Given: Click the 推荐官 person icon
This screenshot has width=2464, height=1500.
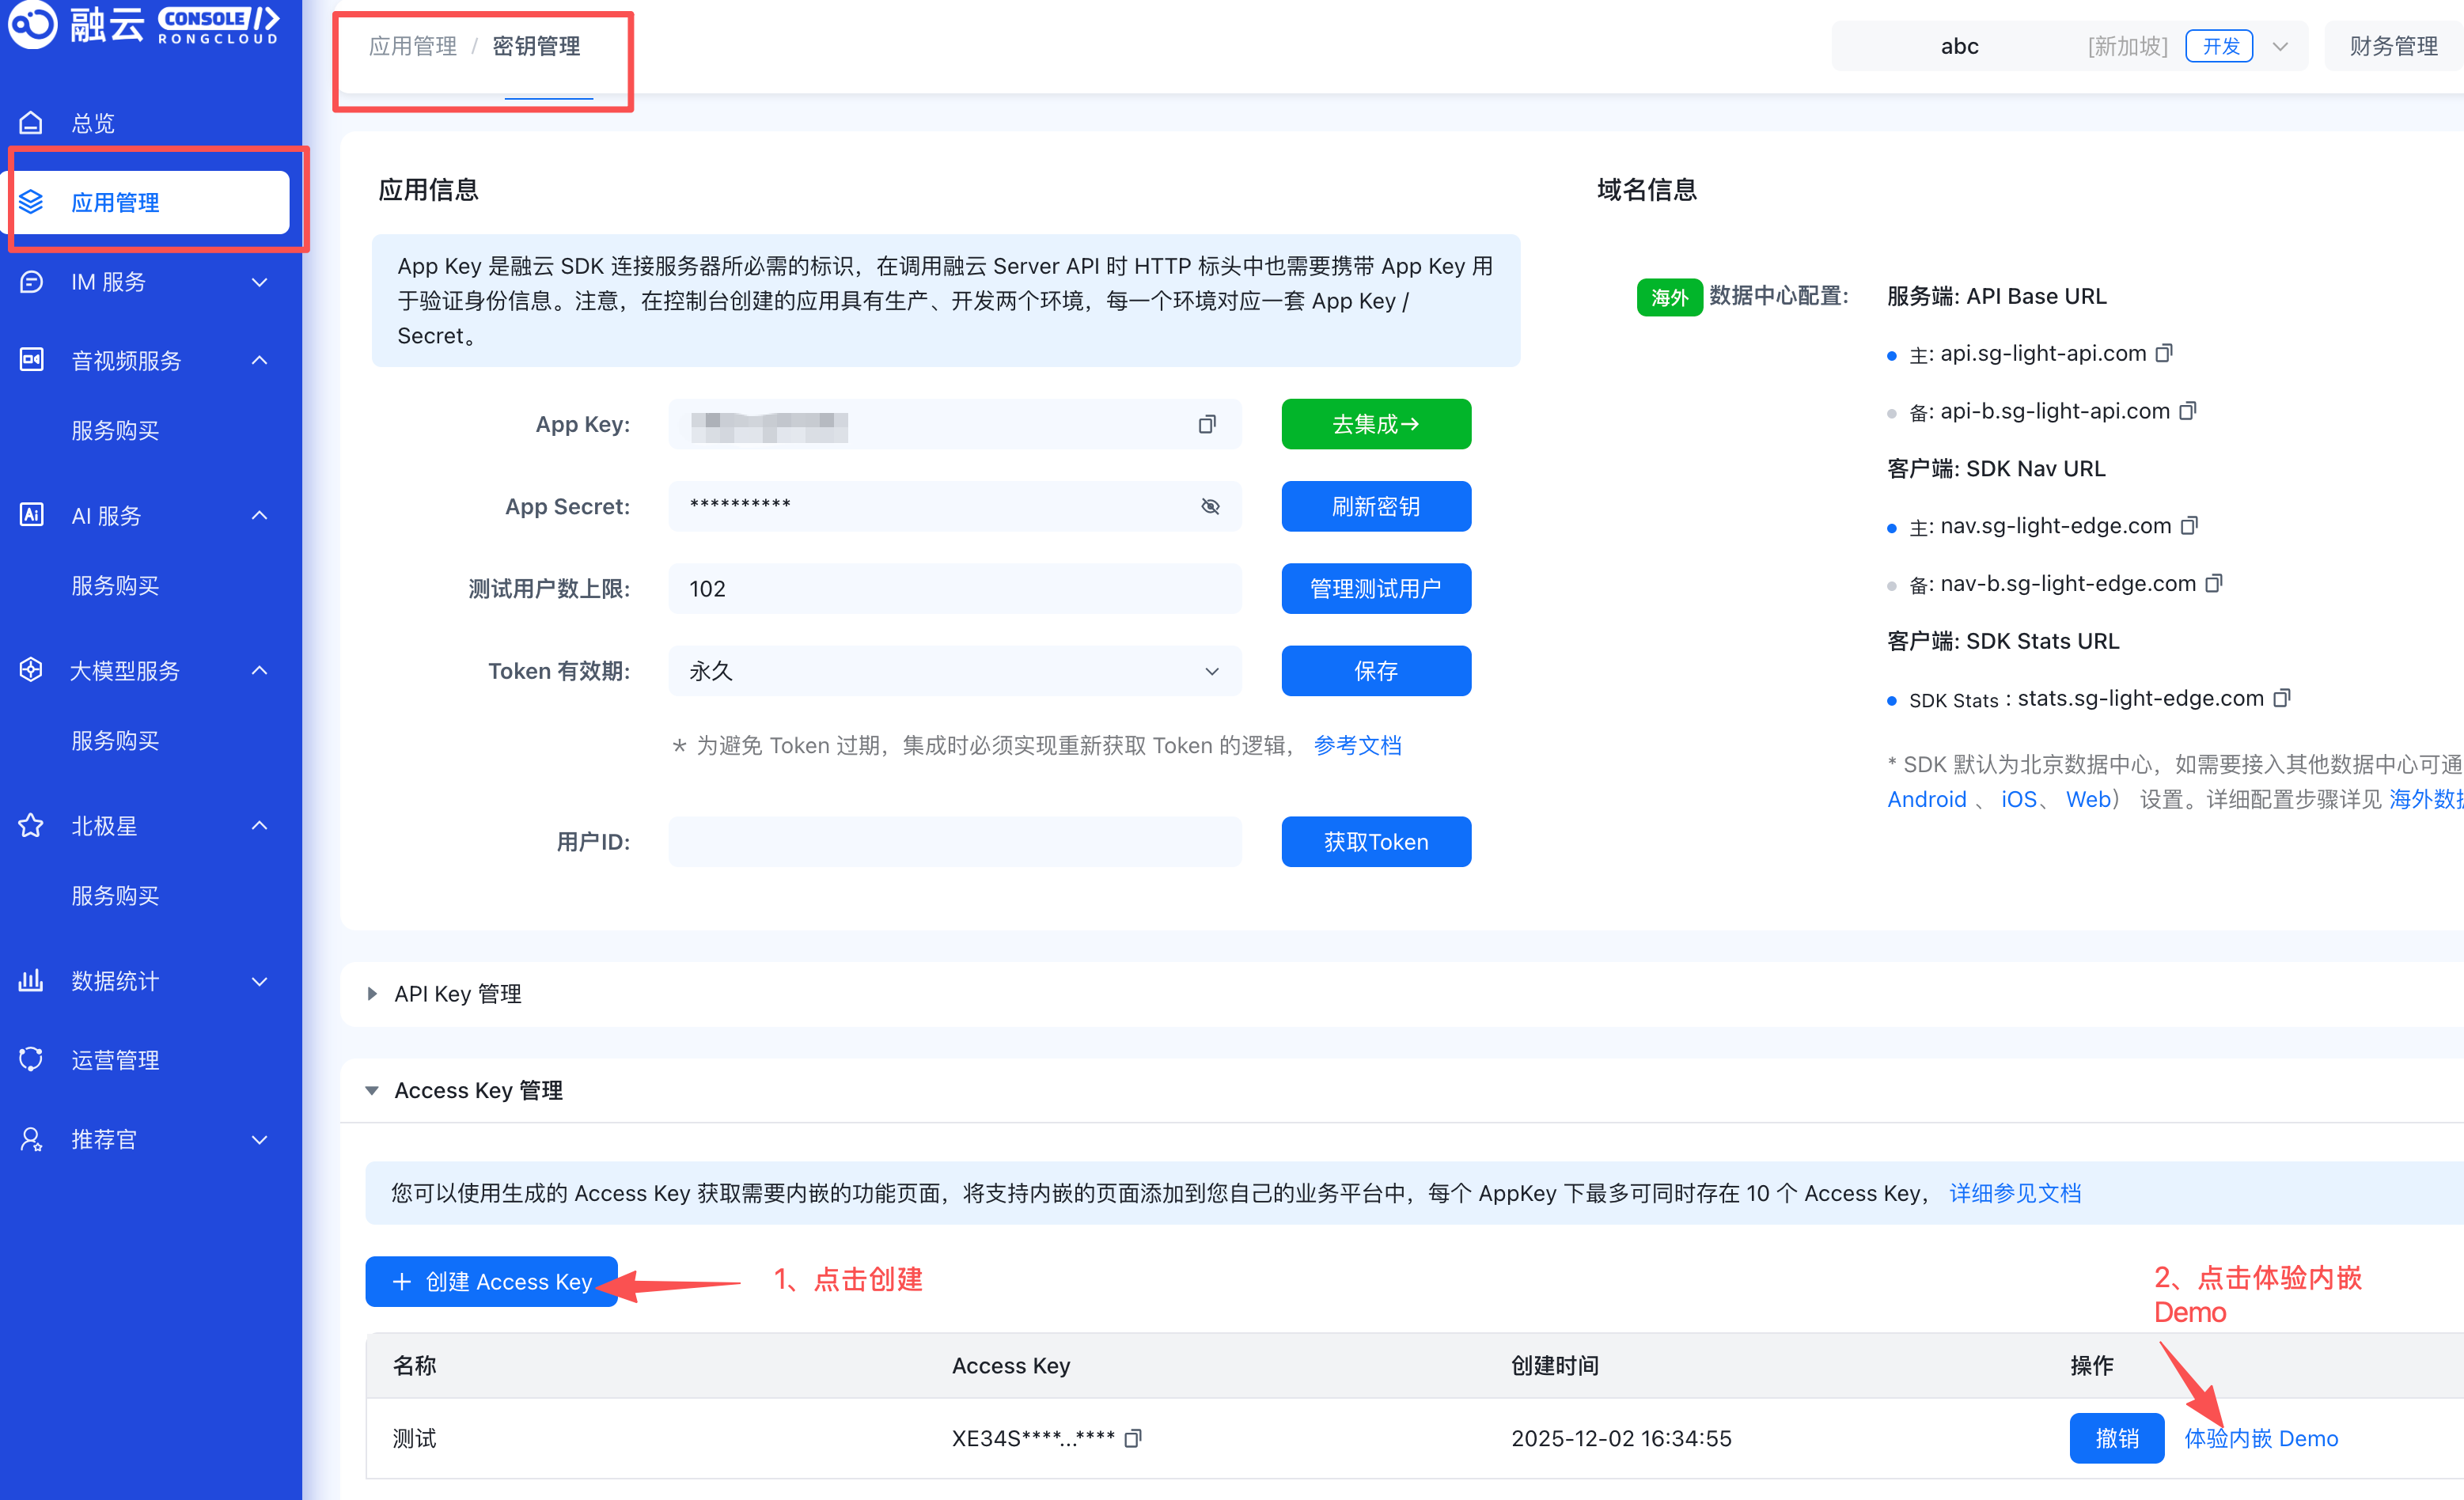Looking at the screenshot, I should [x=31, y=1139].
